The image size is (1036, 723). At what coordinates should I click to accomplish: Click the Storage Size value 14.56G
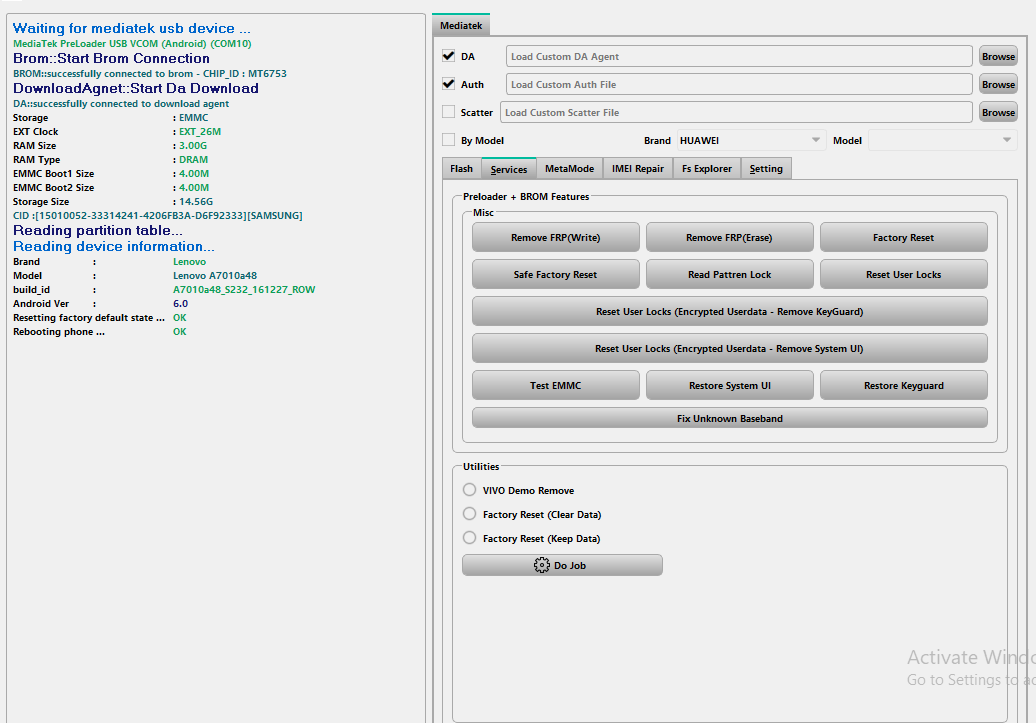[x=196, y=202]
